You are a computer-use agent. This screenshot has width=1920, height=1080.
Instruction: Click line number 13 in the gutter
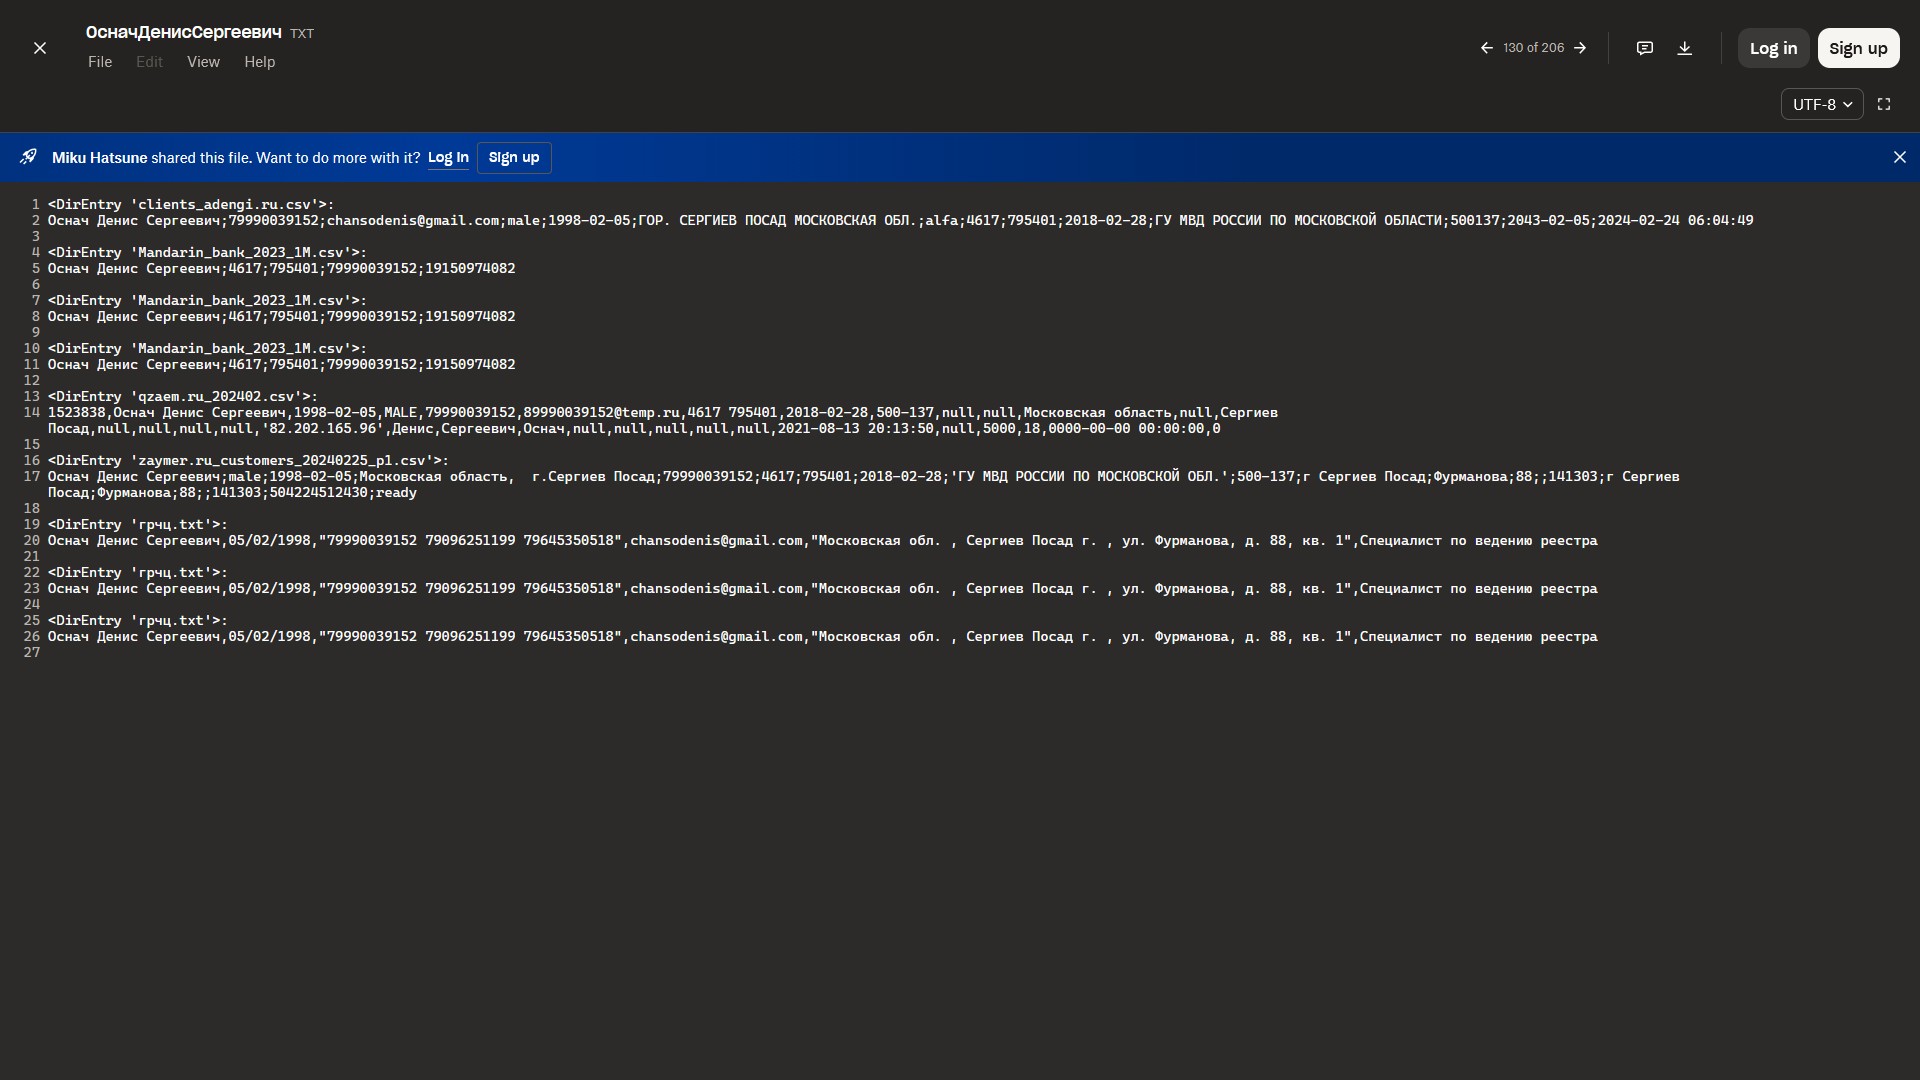click(32, 396)
